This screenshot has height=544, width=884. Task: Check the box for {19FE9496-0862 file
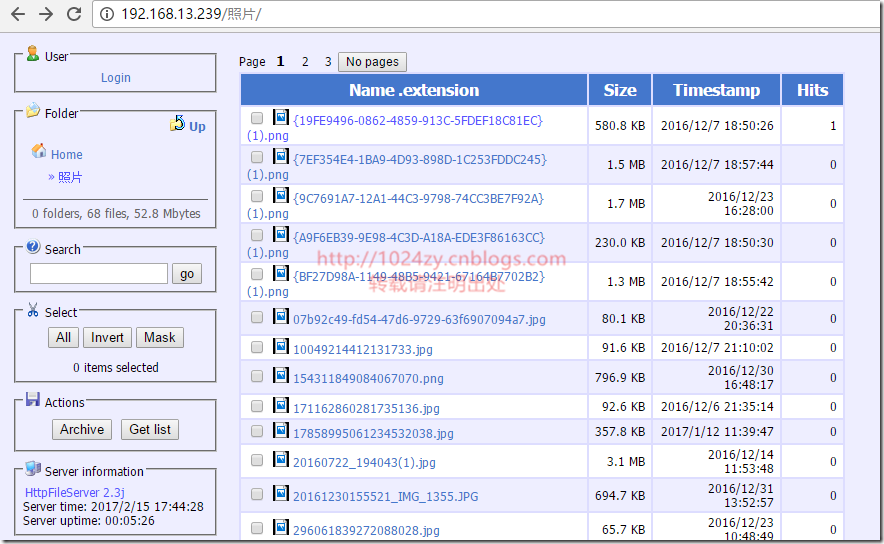pyautogui.click(x=257, y=118)
